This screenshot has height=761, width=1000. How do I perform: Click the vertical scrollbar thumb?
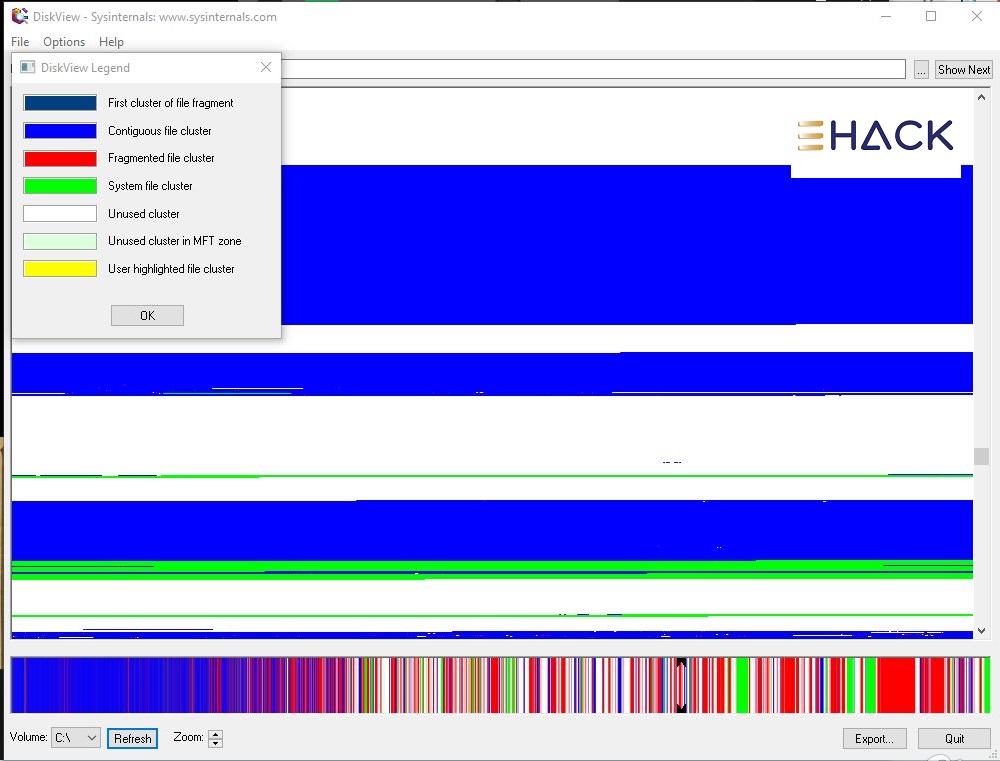(x=981, y=456)
